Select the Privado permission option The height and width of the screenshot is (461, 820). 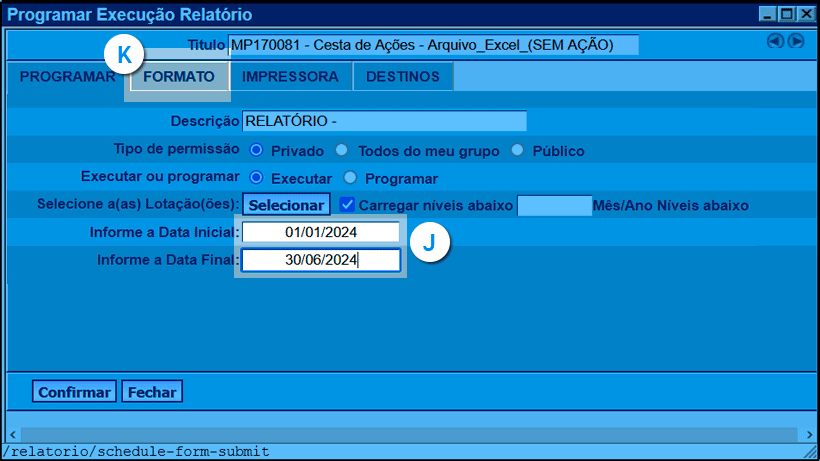click(x=256, y=151)
